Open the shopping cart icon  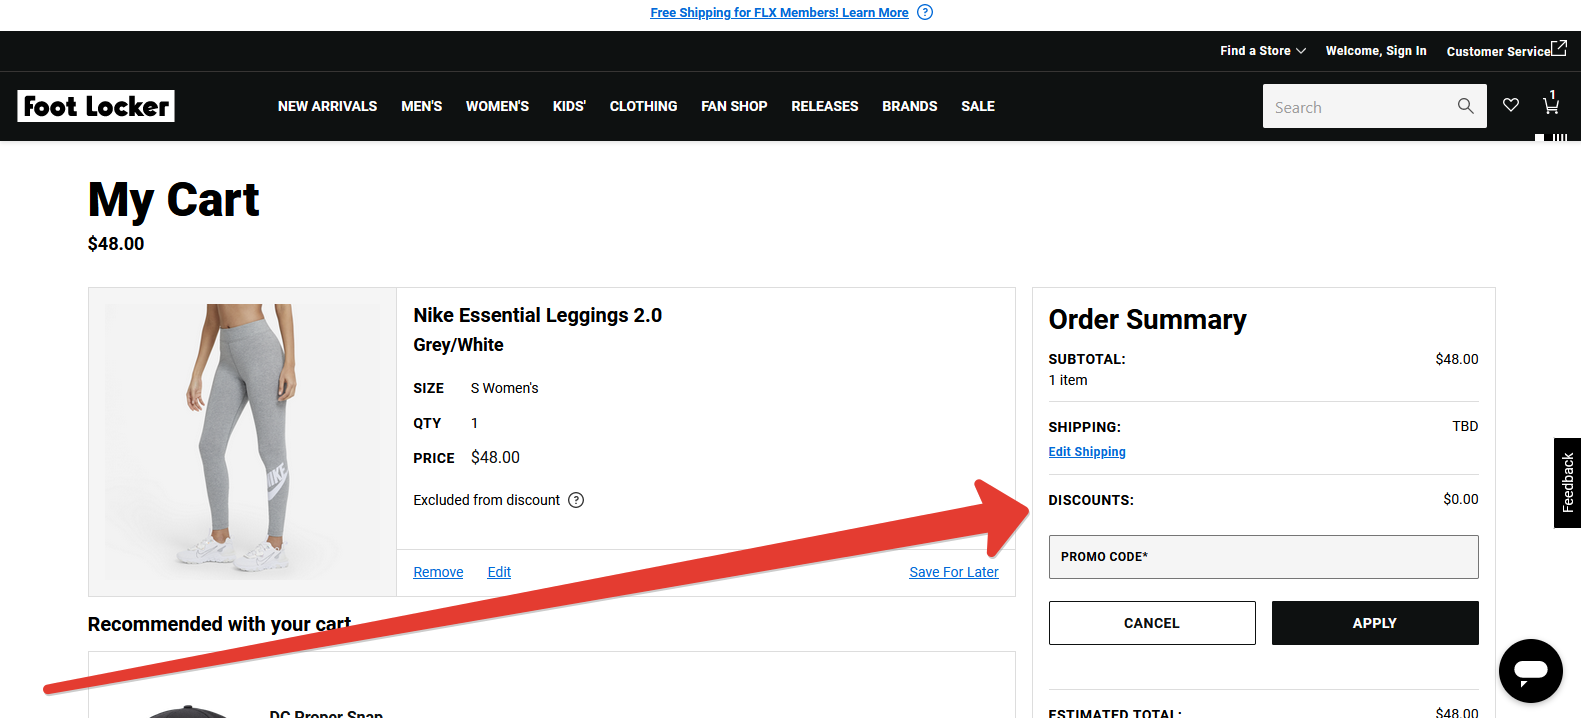[1551, 104]
